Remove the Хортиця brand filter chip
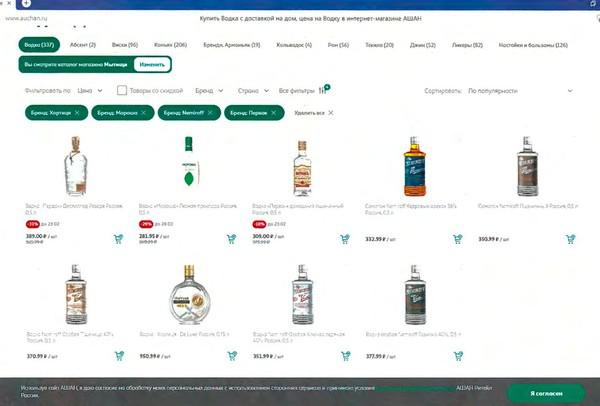Image resolution: width=600 pixels, height=406 pixels. [77, 113]
